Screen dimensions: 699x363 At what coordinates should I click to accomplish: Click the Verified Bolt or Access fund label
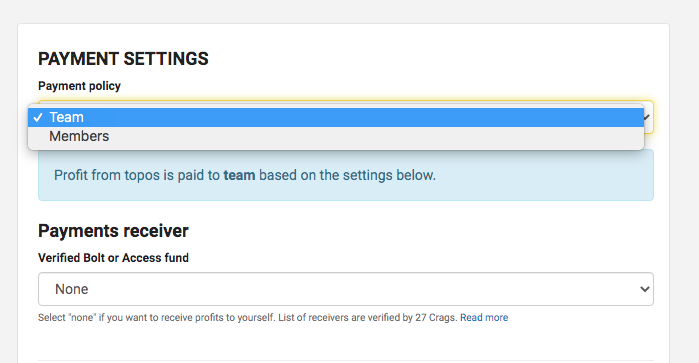coord(113,258)
